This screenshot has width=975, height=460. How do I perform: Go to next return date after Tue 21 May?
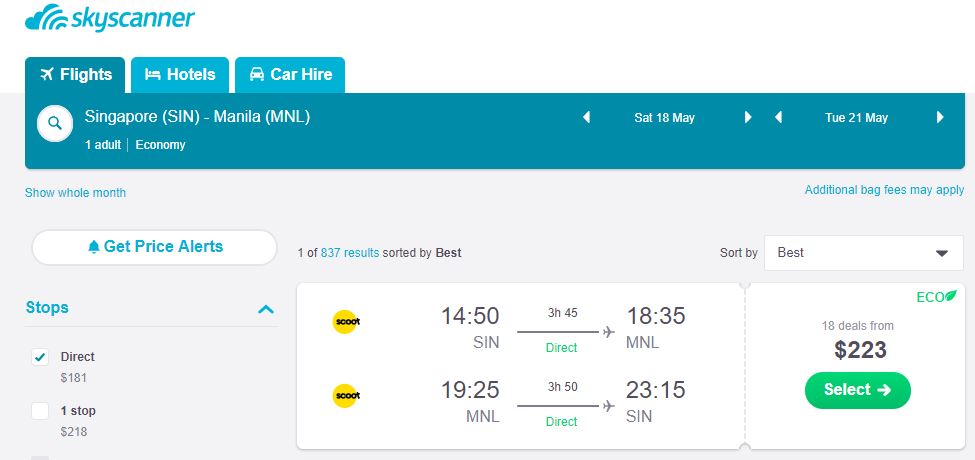[x=940, y=118]
